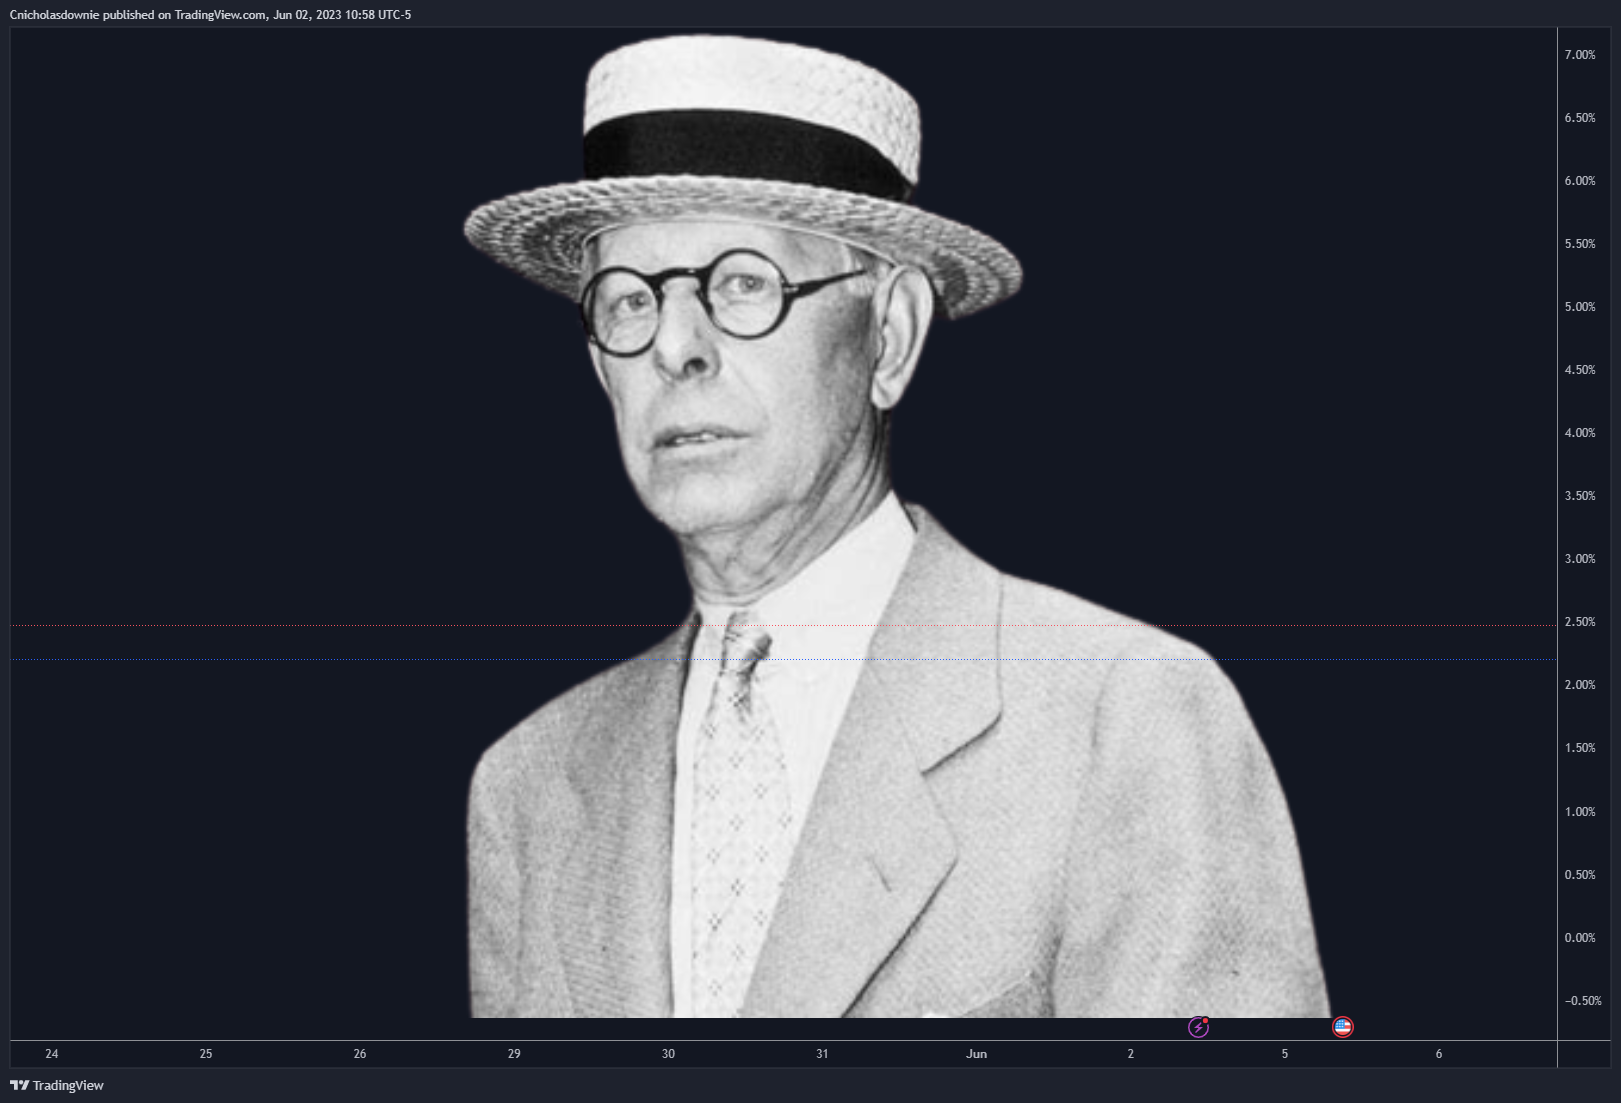Click the TradingView logo at bottom left
This screenshot has width=1621, height=1103.
pyautogui.click(x=57, y=1085)
